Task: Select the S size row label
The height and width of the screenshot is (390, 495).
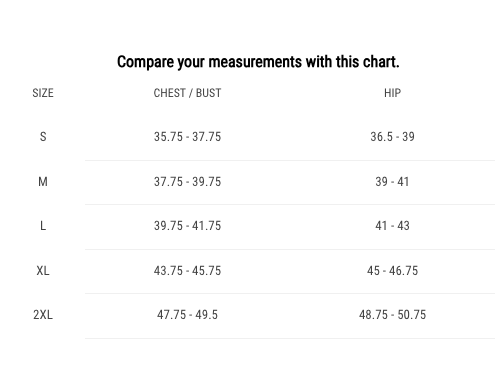Action: click(43, 137)
